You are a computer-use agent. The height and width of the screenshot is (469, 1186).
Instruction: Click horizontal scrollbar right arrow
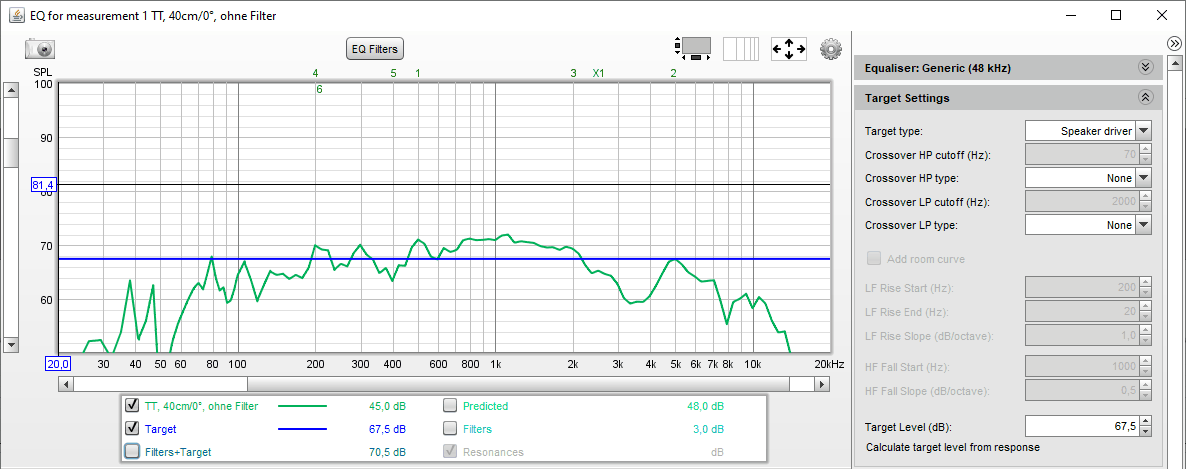(822, 384)
